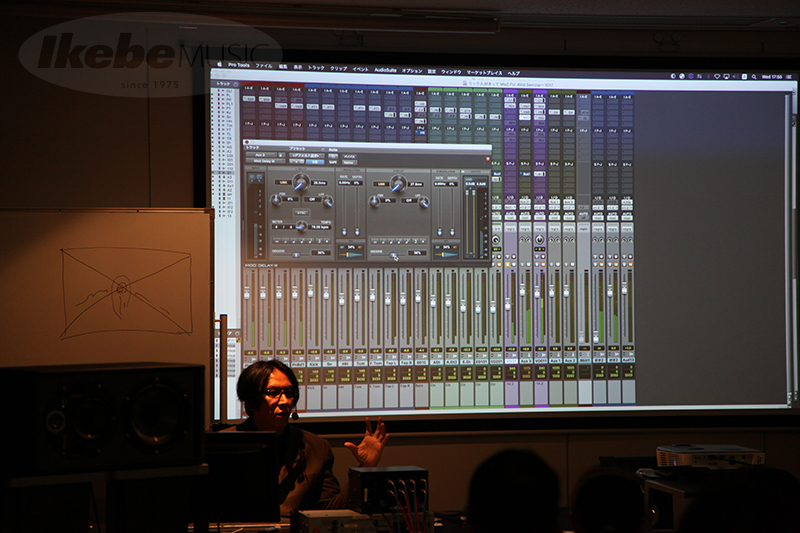
Task: Toggle the SYNC button in Mod Delay
Action: click(301, 213)
